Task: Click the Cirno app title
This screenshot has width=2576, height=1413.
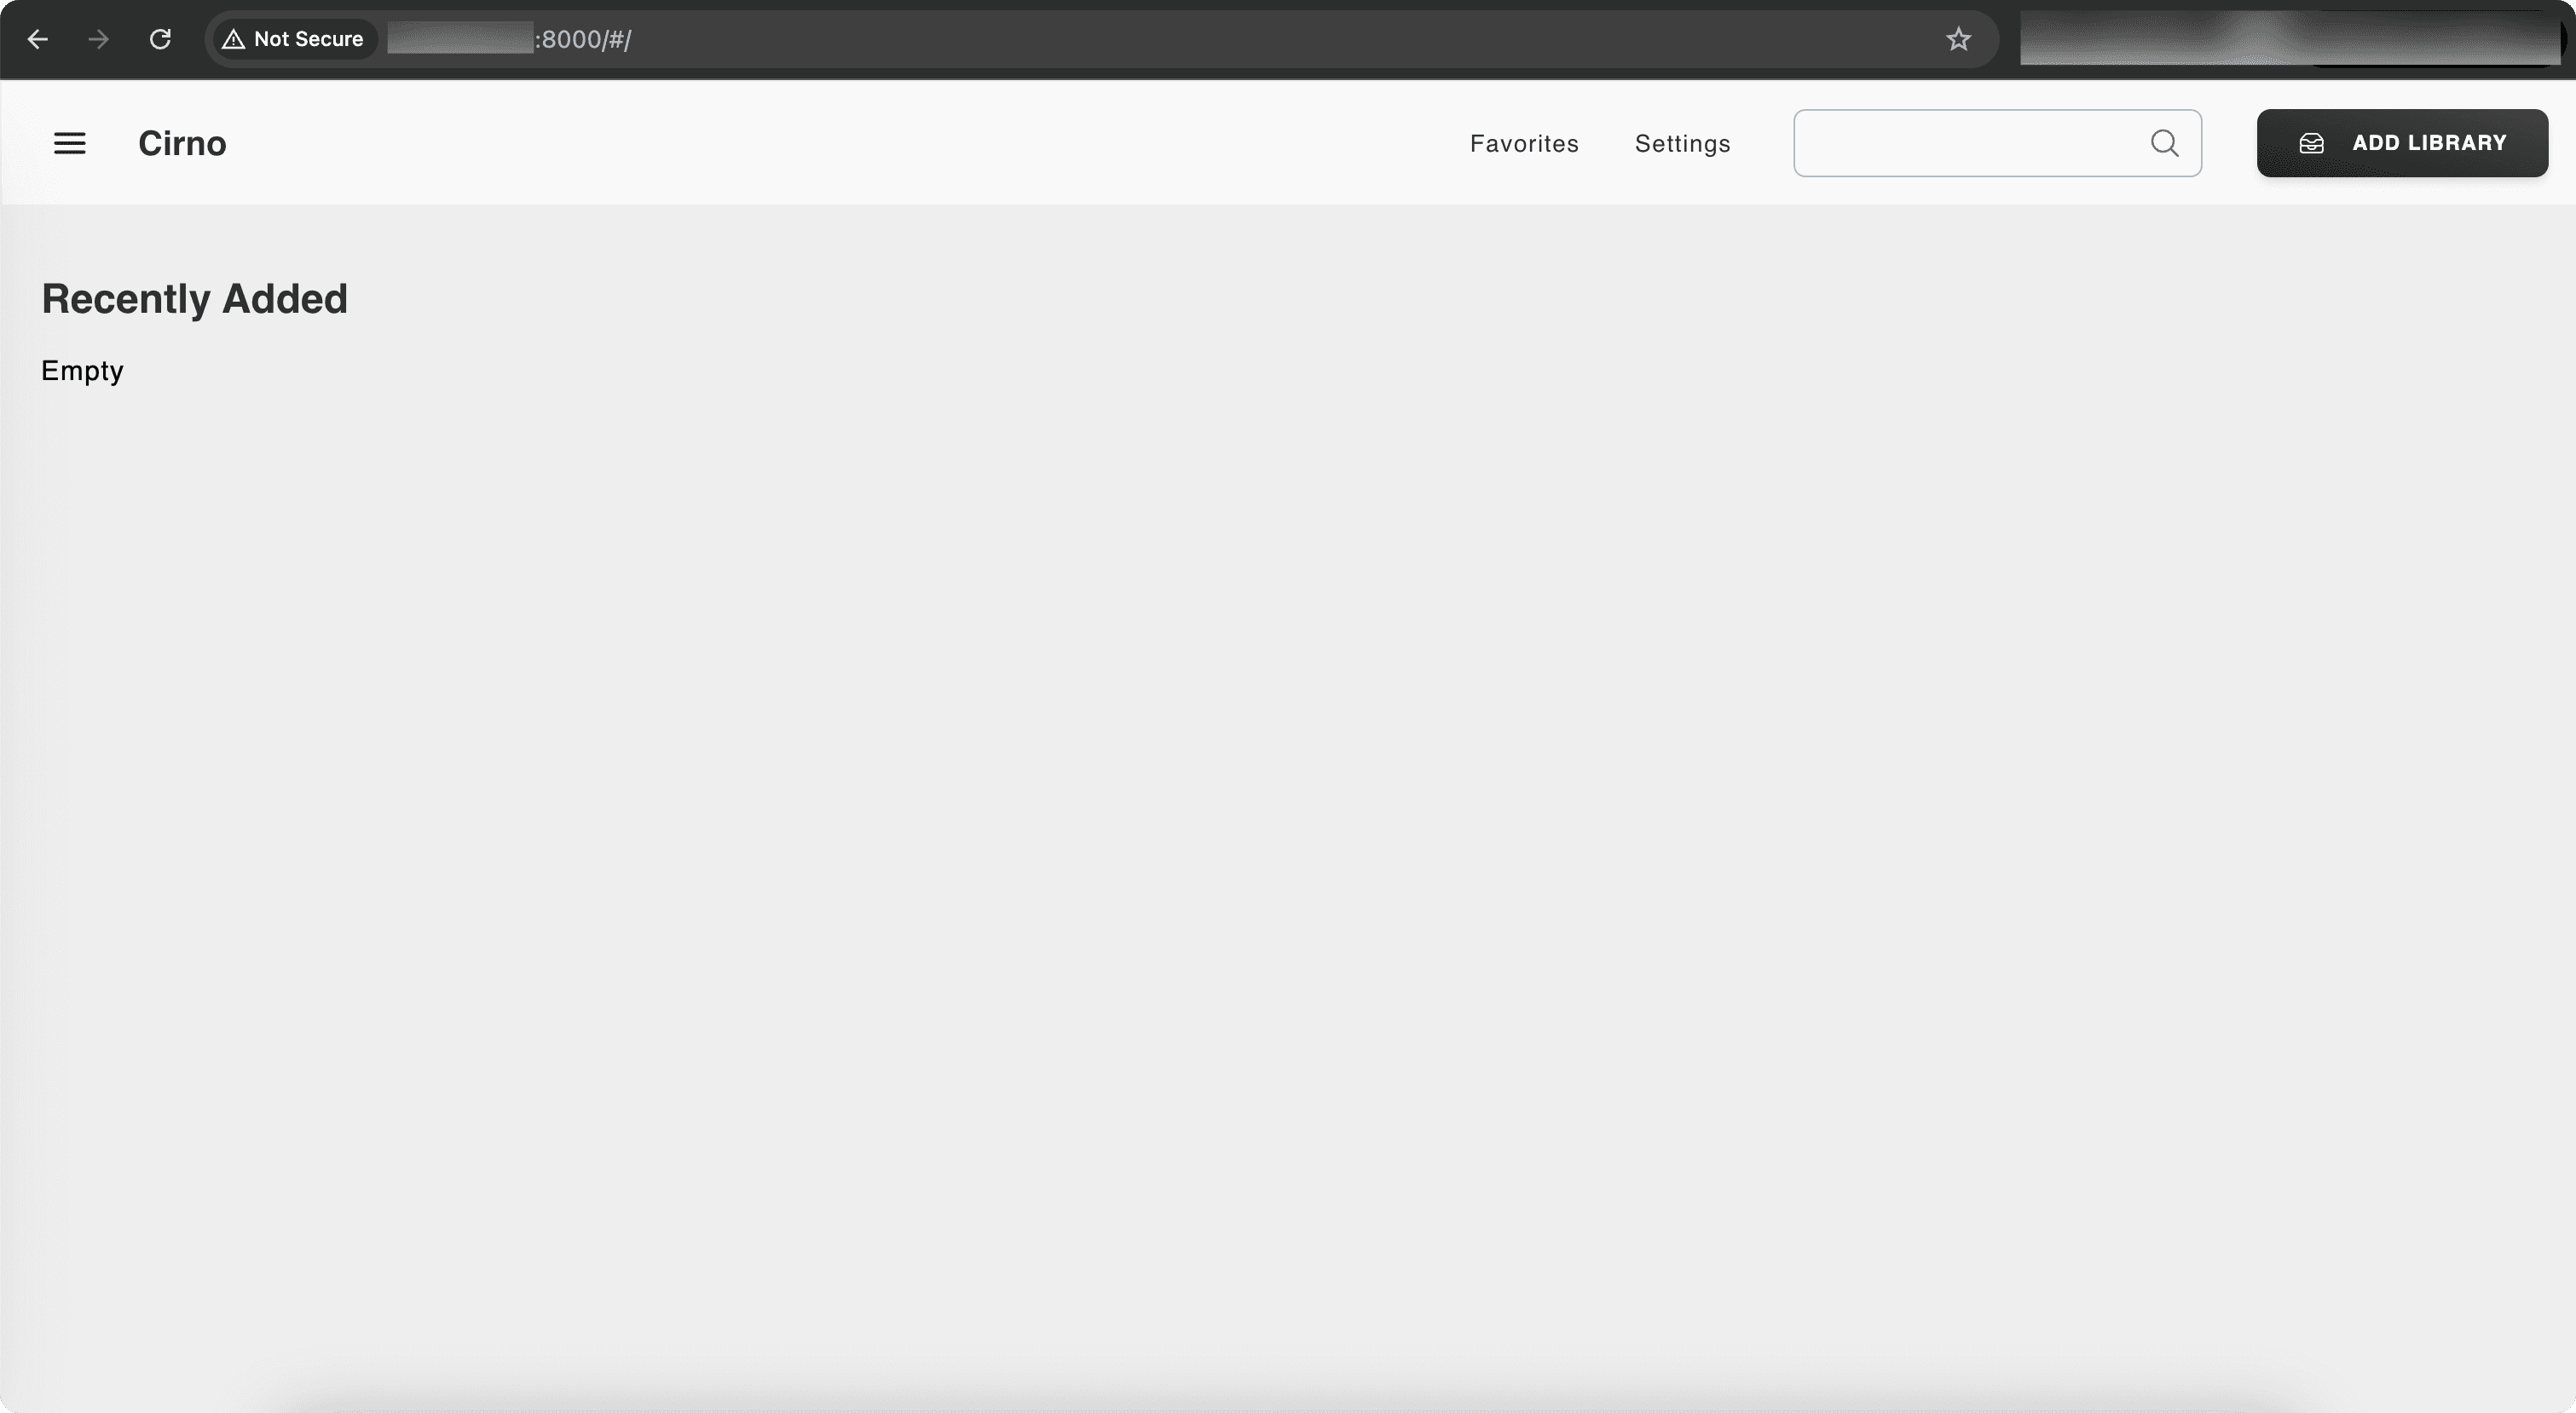Action: click(x=182, y=143)
